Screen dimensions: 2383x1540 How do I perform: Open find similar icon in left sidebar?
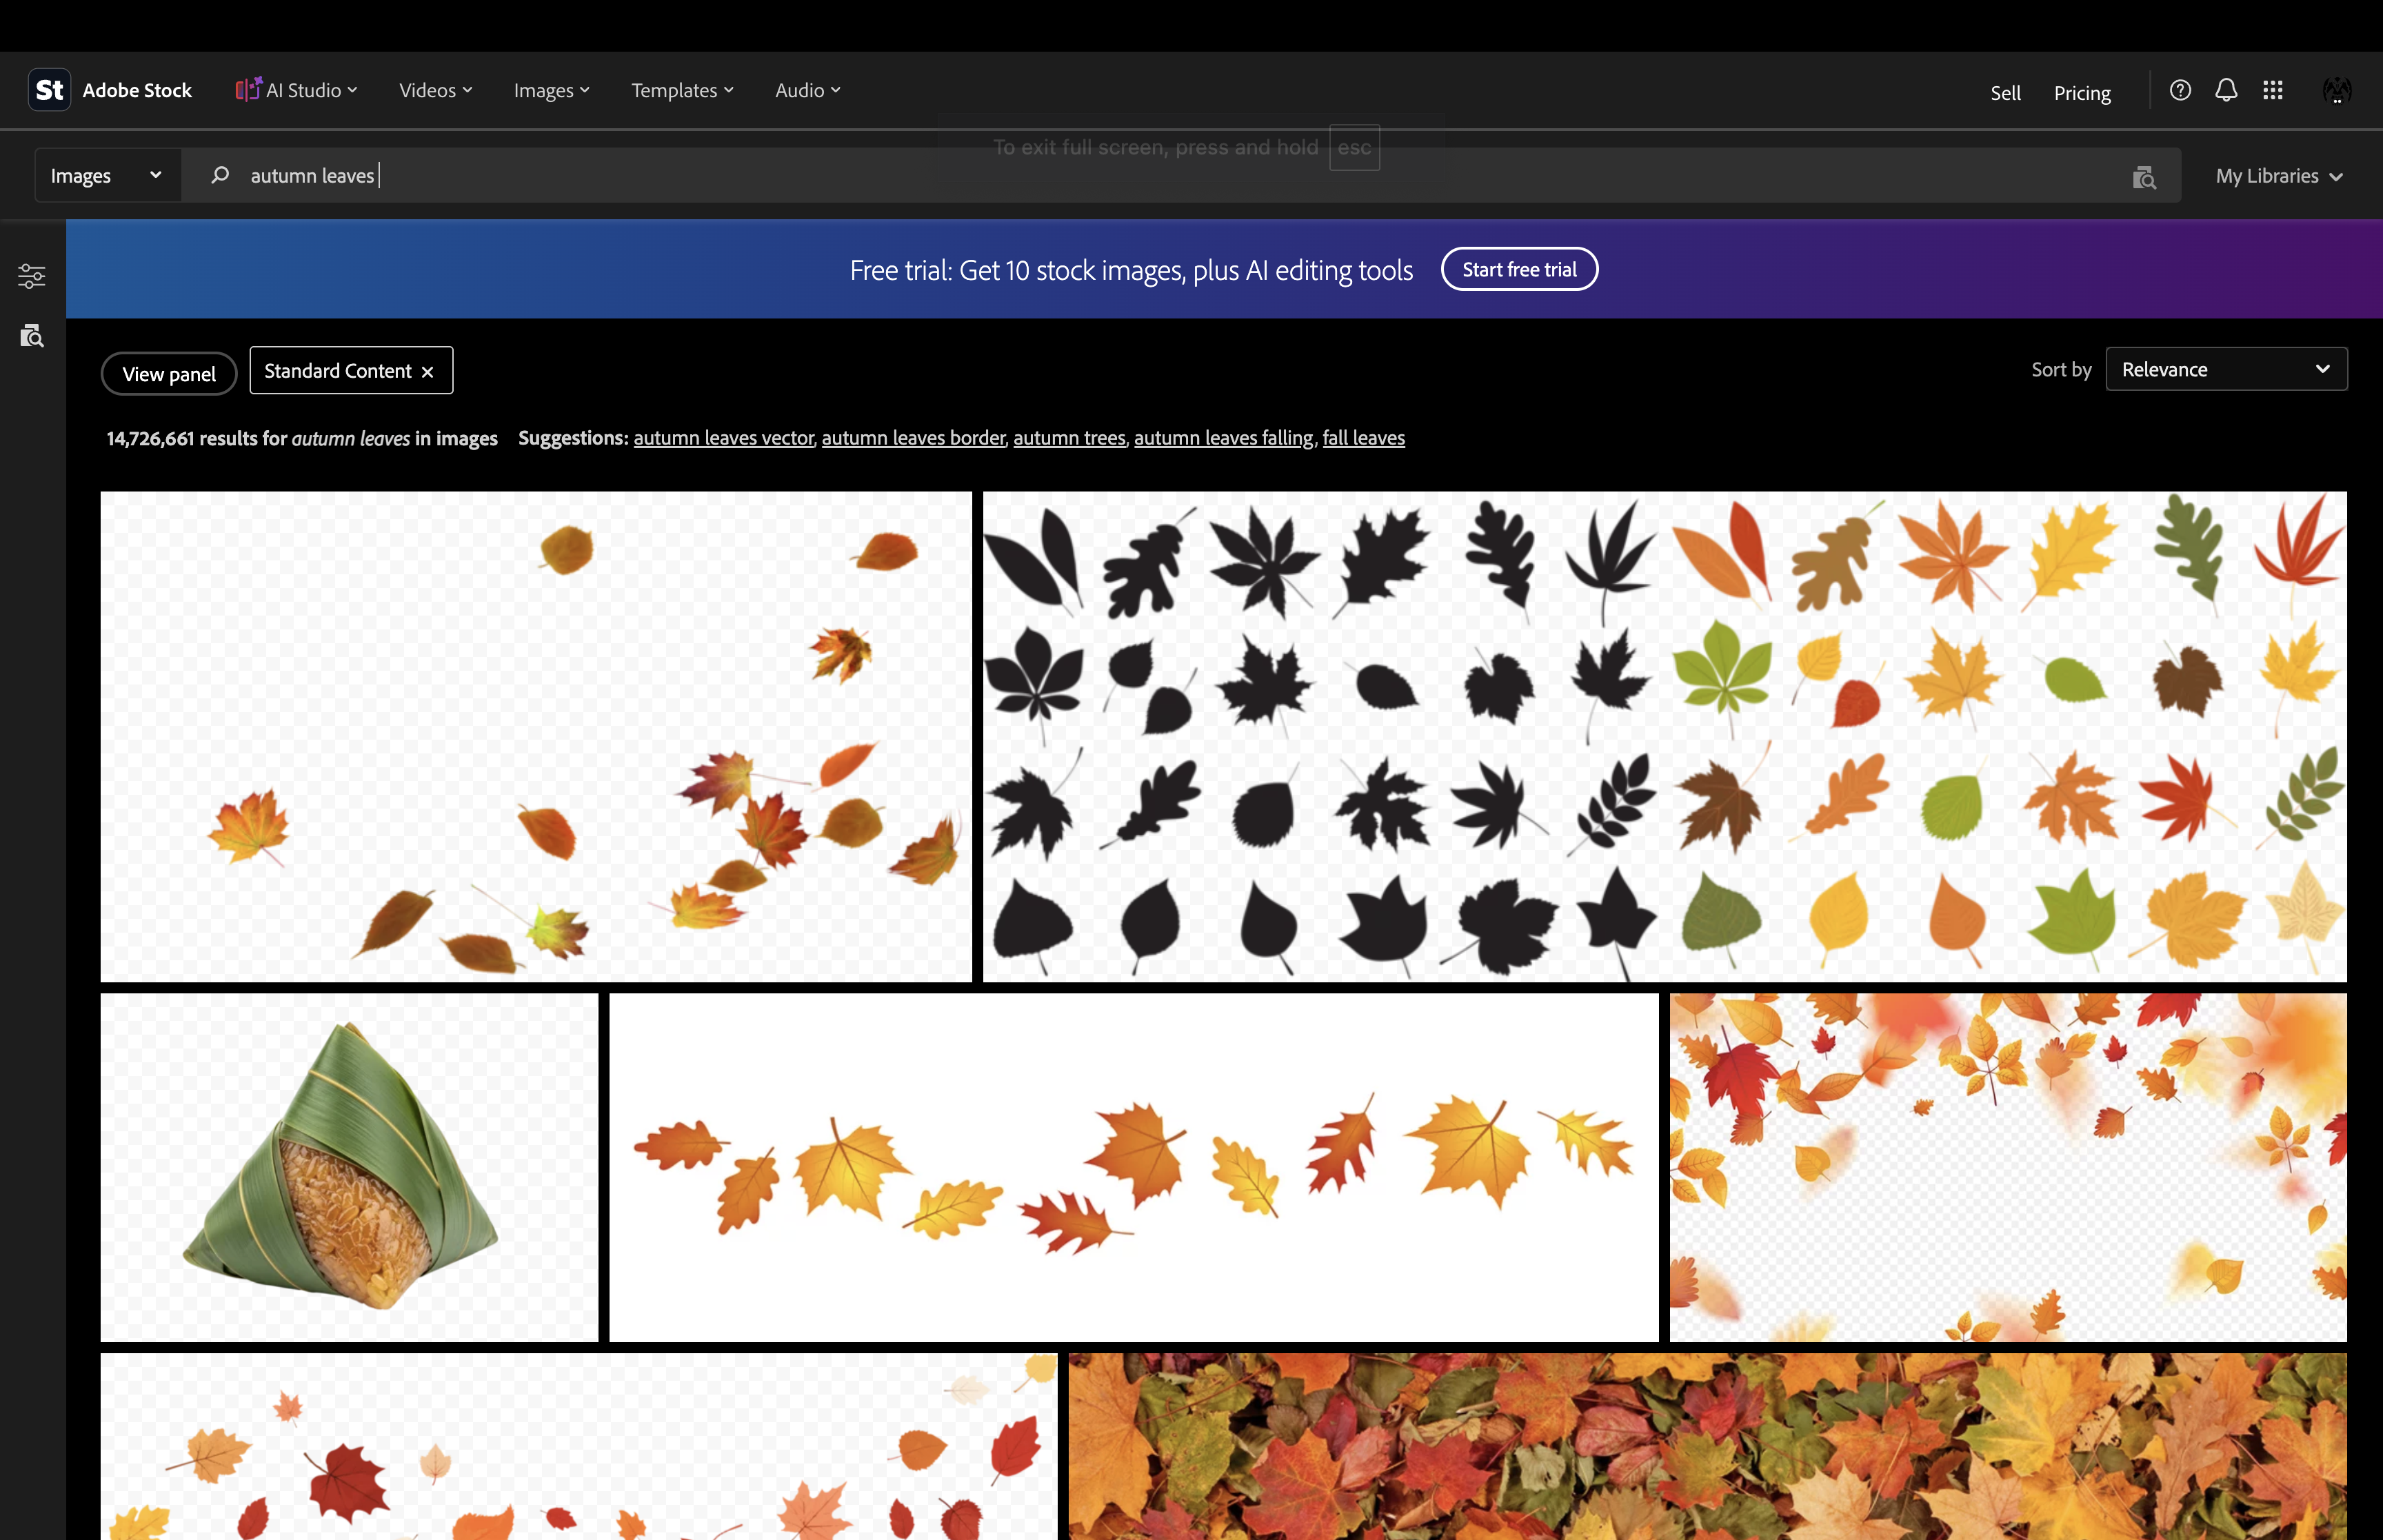click(32, 335)
